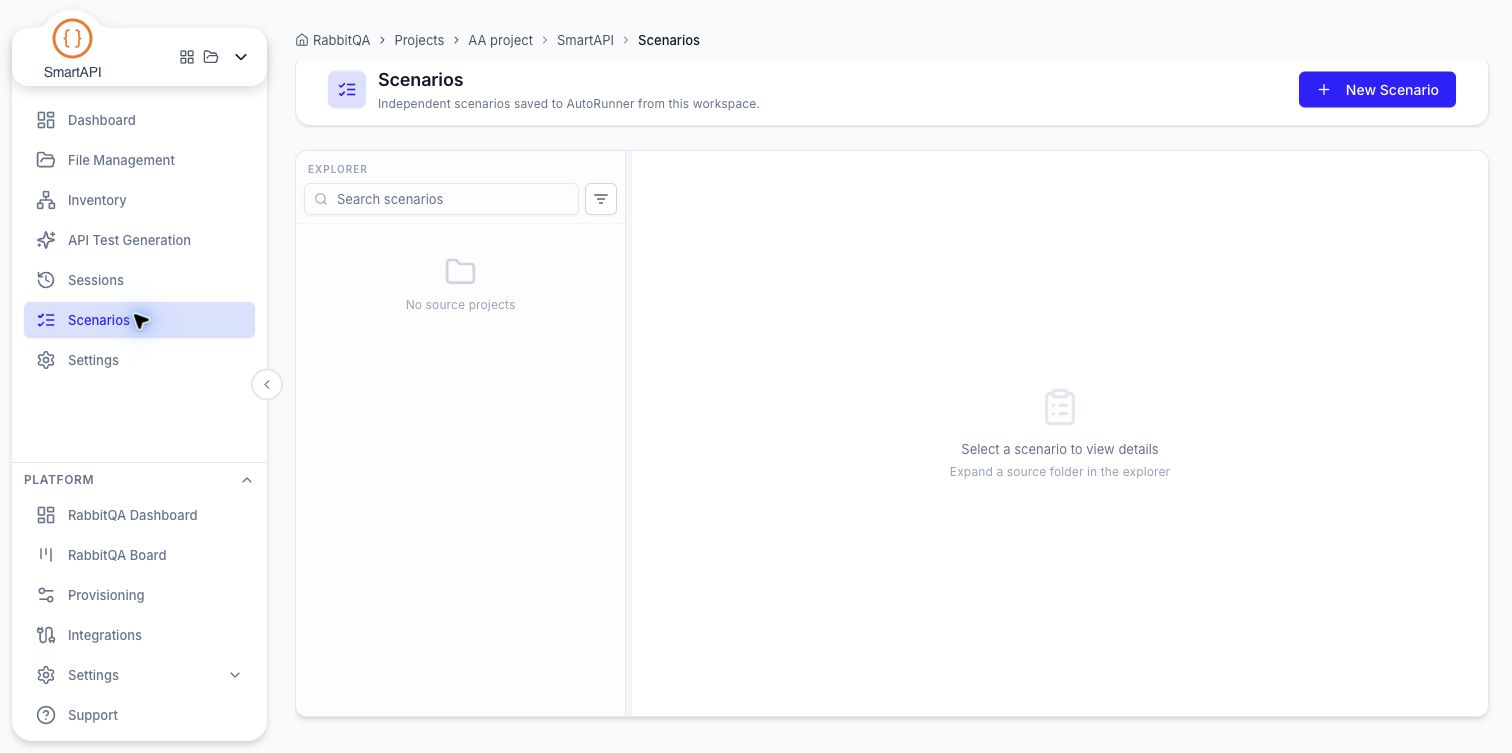Image resolution: width=1512 pixels, height=753 pixels.
Task: Select Scenarios in the sidebar
Action: [x=139, y=320]
